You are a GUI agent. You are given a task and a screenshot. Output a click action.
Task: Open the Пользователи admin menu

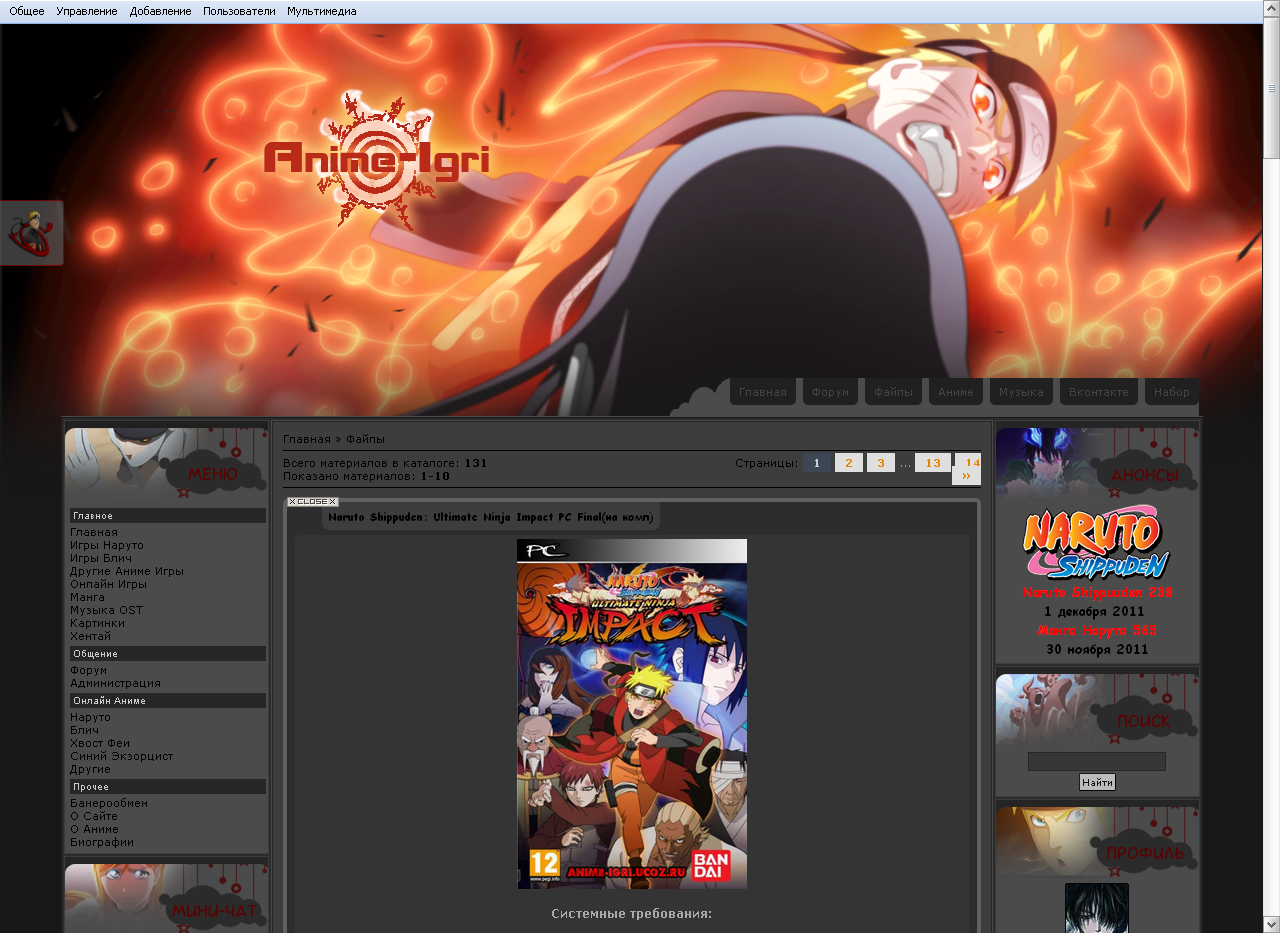click(x=239, y=11)
